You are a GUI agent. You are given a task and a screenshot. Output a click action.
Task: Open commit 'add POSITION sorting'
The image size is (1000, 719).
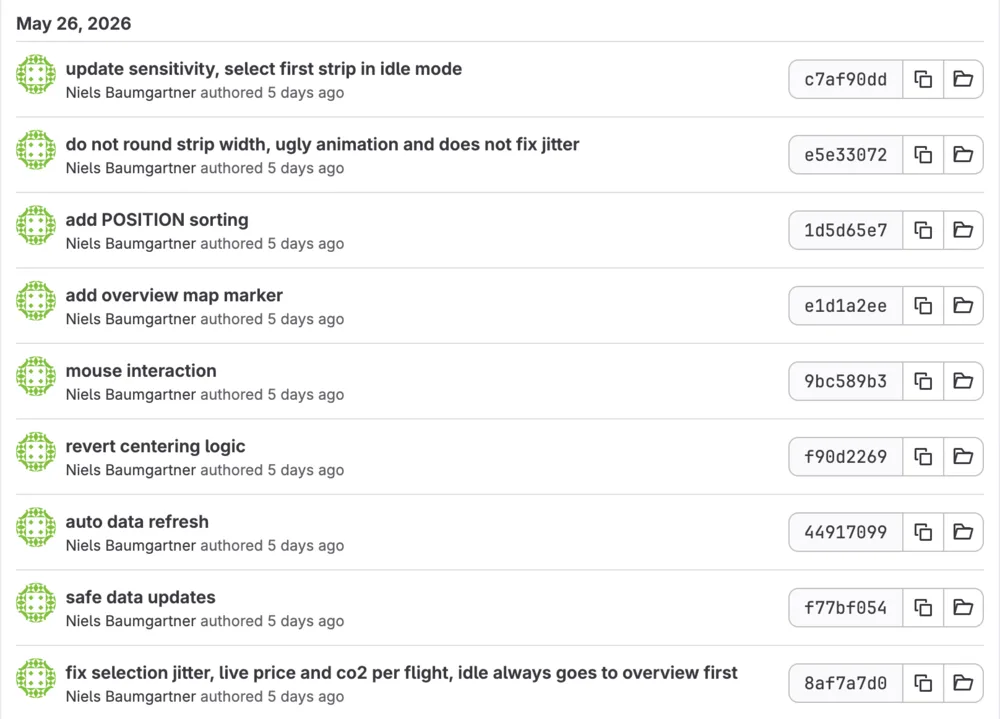point(157,219)
